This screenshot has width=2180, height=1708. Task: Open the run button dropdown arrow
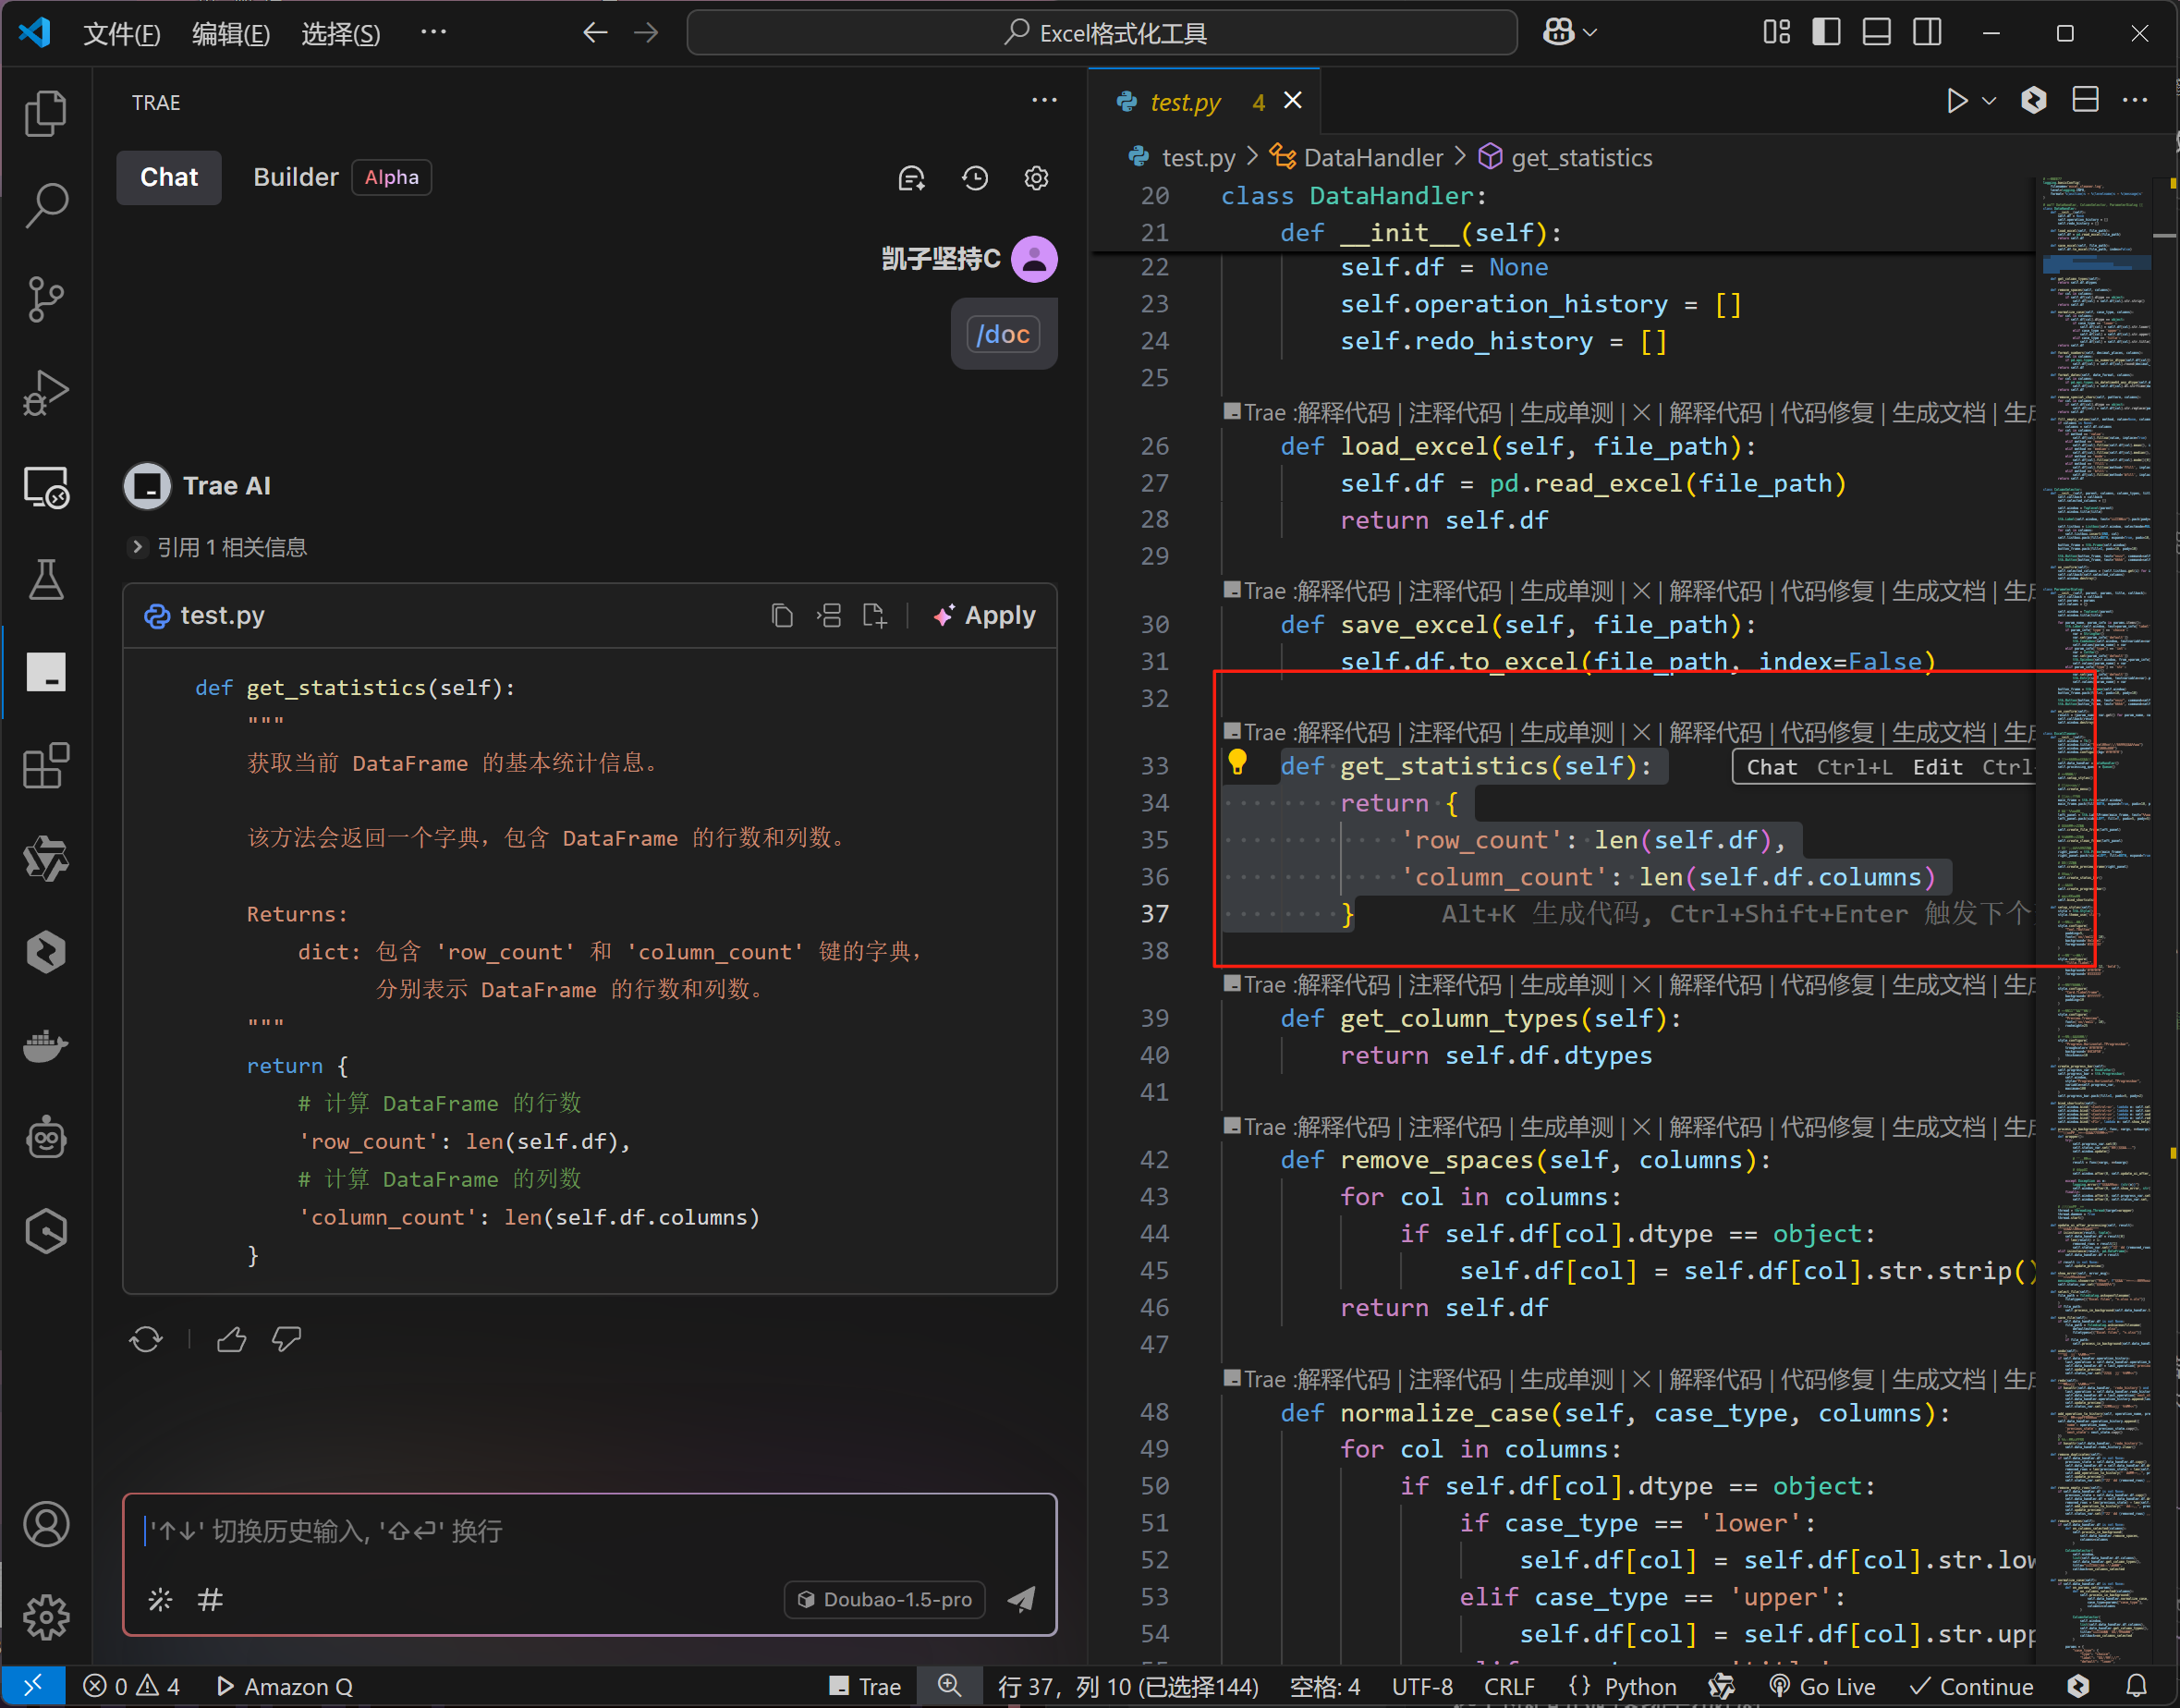pos(1989,101)
